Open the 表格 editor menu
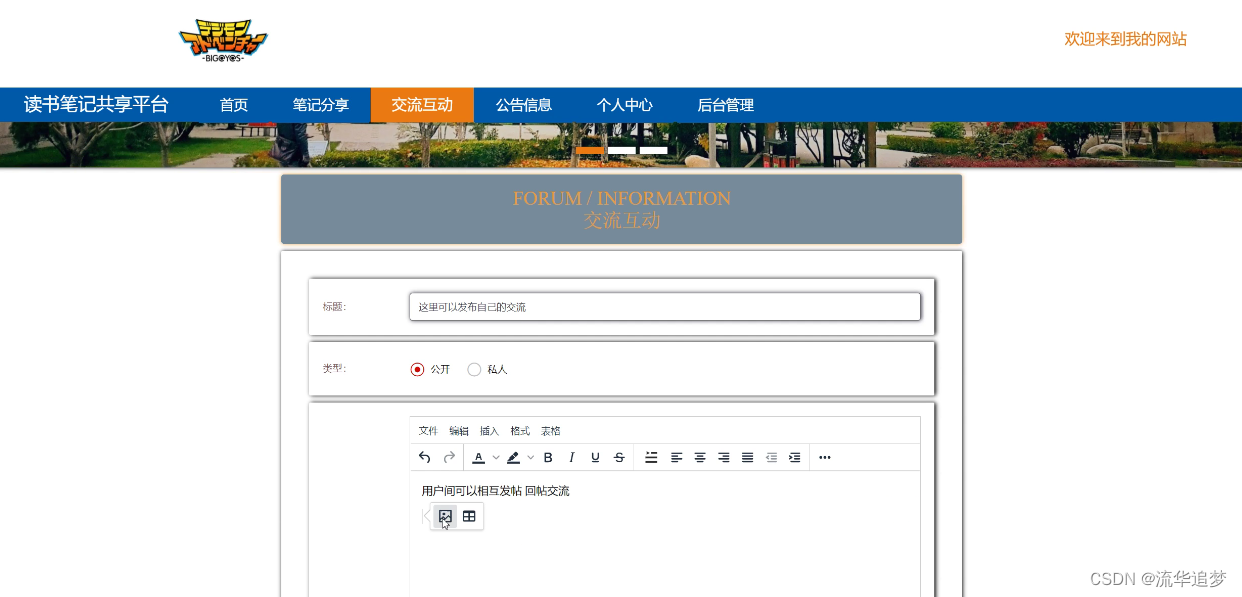This screenshot has height=597, width=1242. tap(551, 431)
